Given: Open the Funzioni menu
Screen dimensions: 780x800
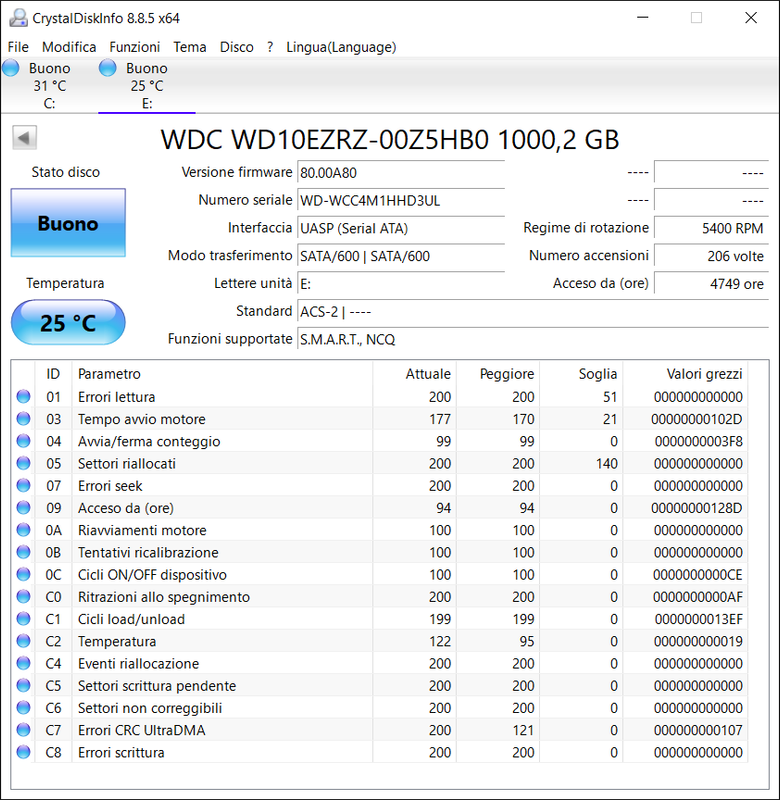Looking at the screenshot, I should click(135, 47).
